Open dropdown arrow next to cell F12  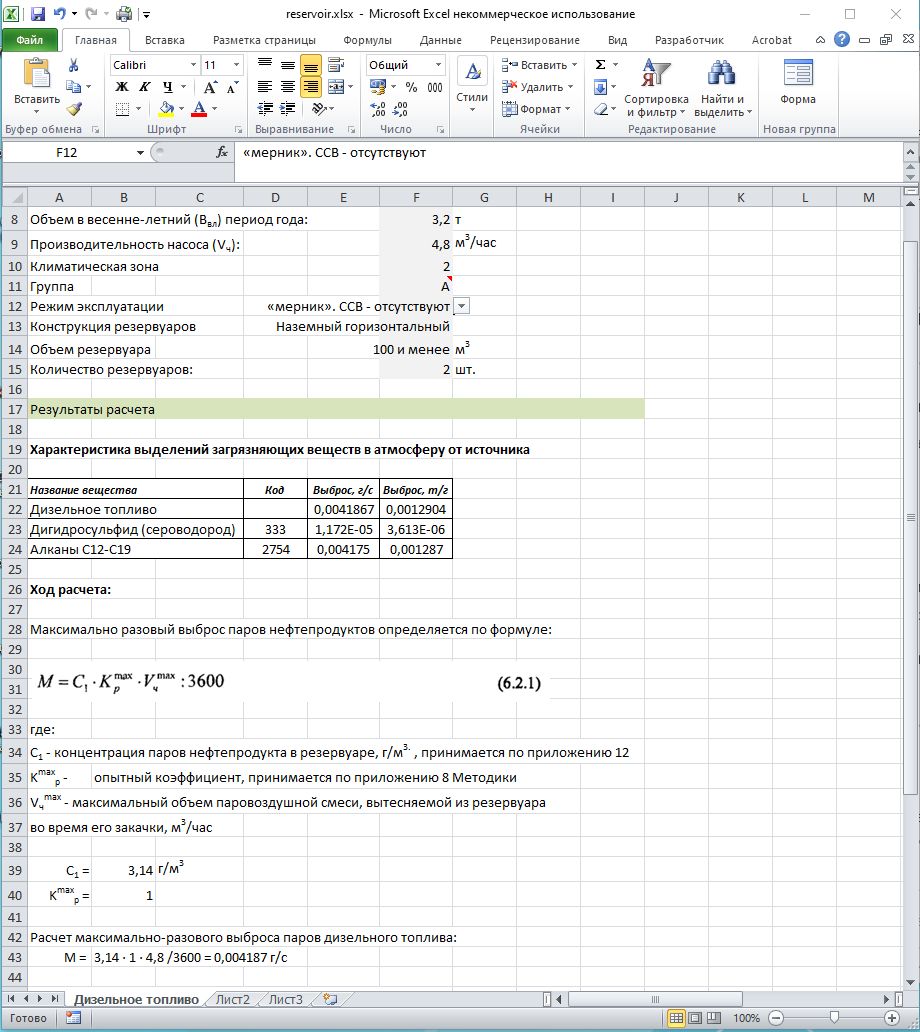461,307
